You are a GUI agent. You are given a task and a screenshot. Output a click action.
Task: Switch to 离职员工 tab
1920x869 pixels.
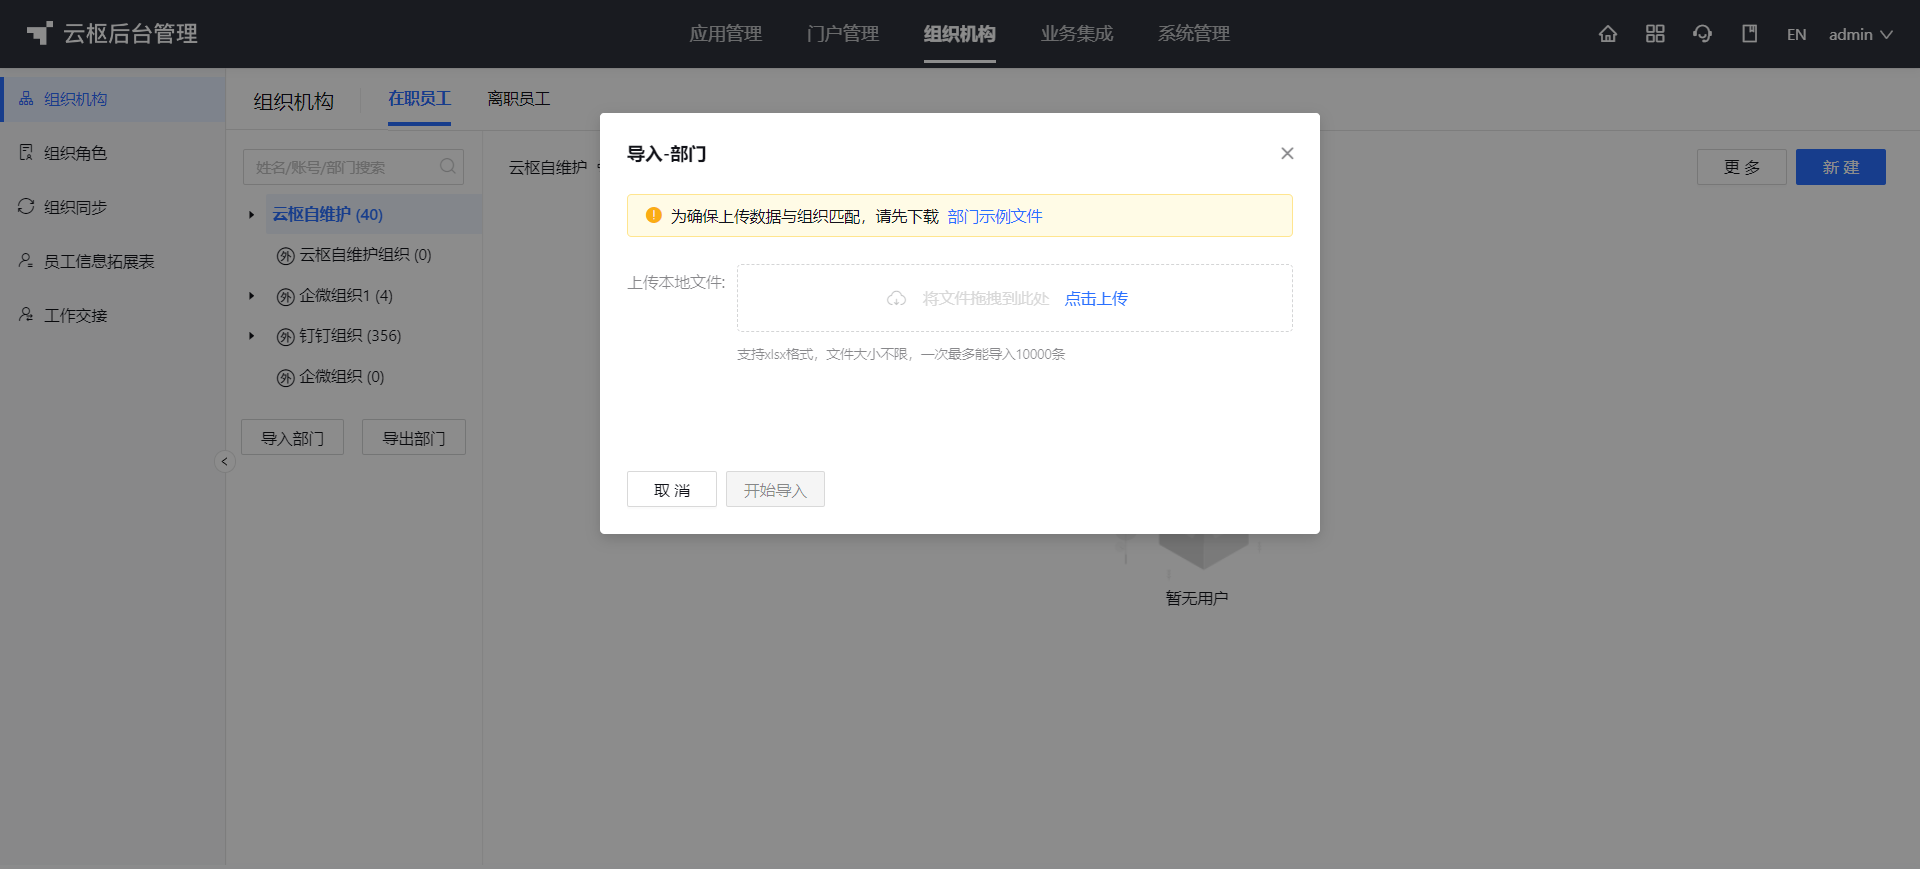[x=518, y=99]
